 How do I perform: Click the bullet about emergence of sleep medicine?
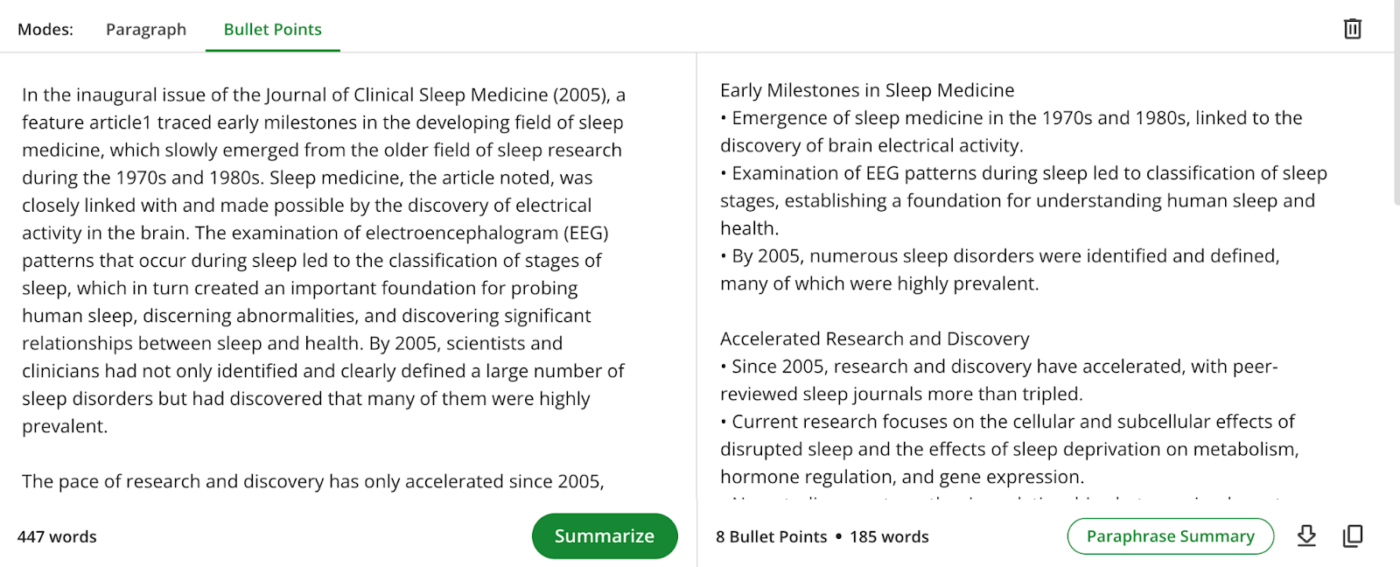click(x=1011, y=132)
